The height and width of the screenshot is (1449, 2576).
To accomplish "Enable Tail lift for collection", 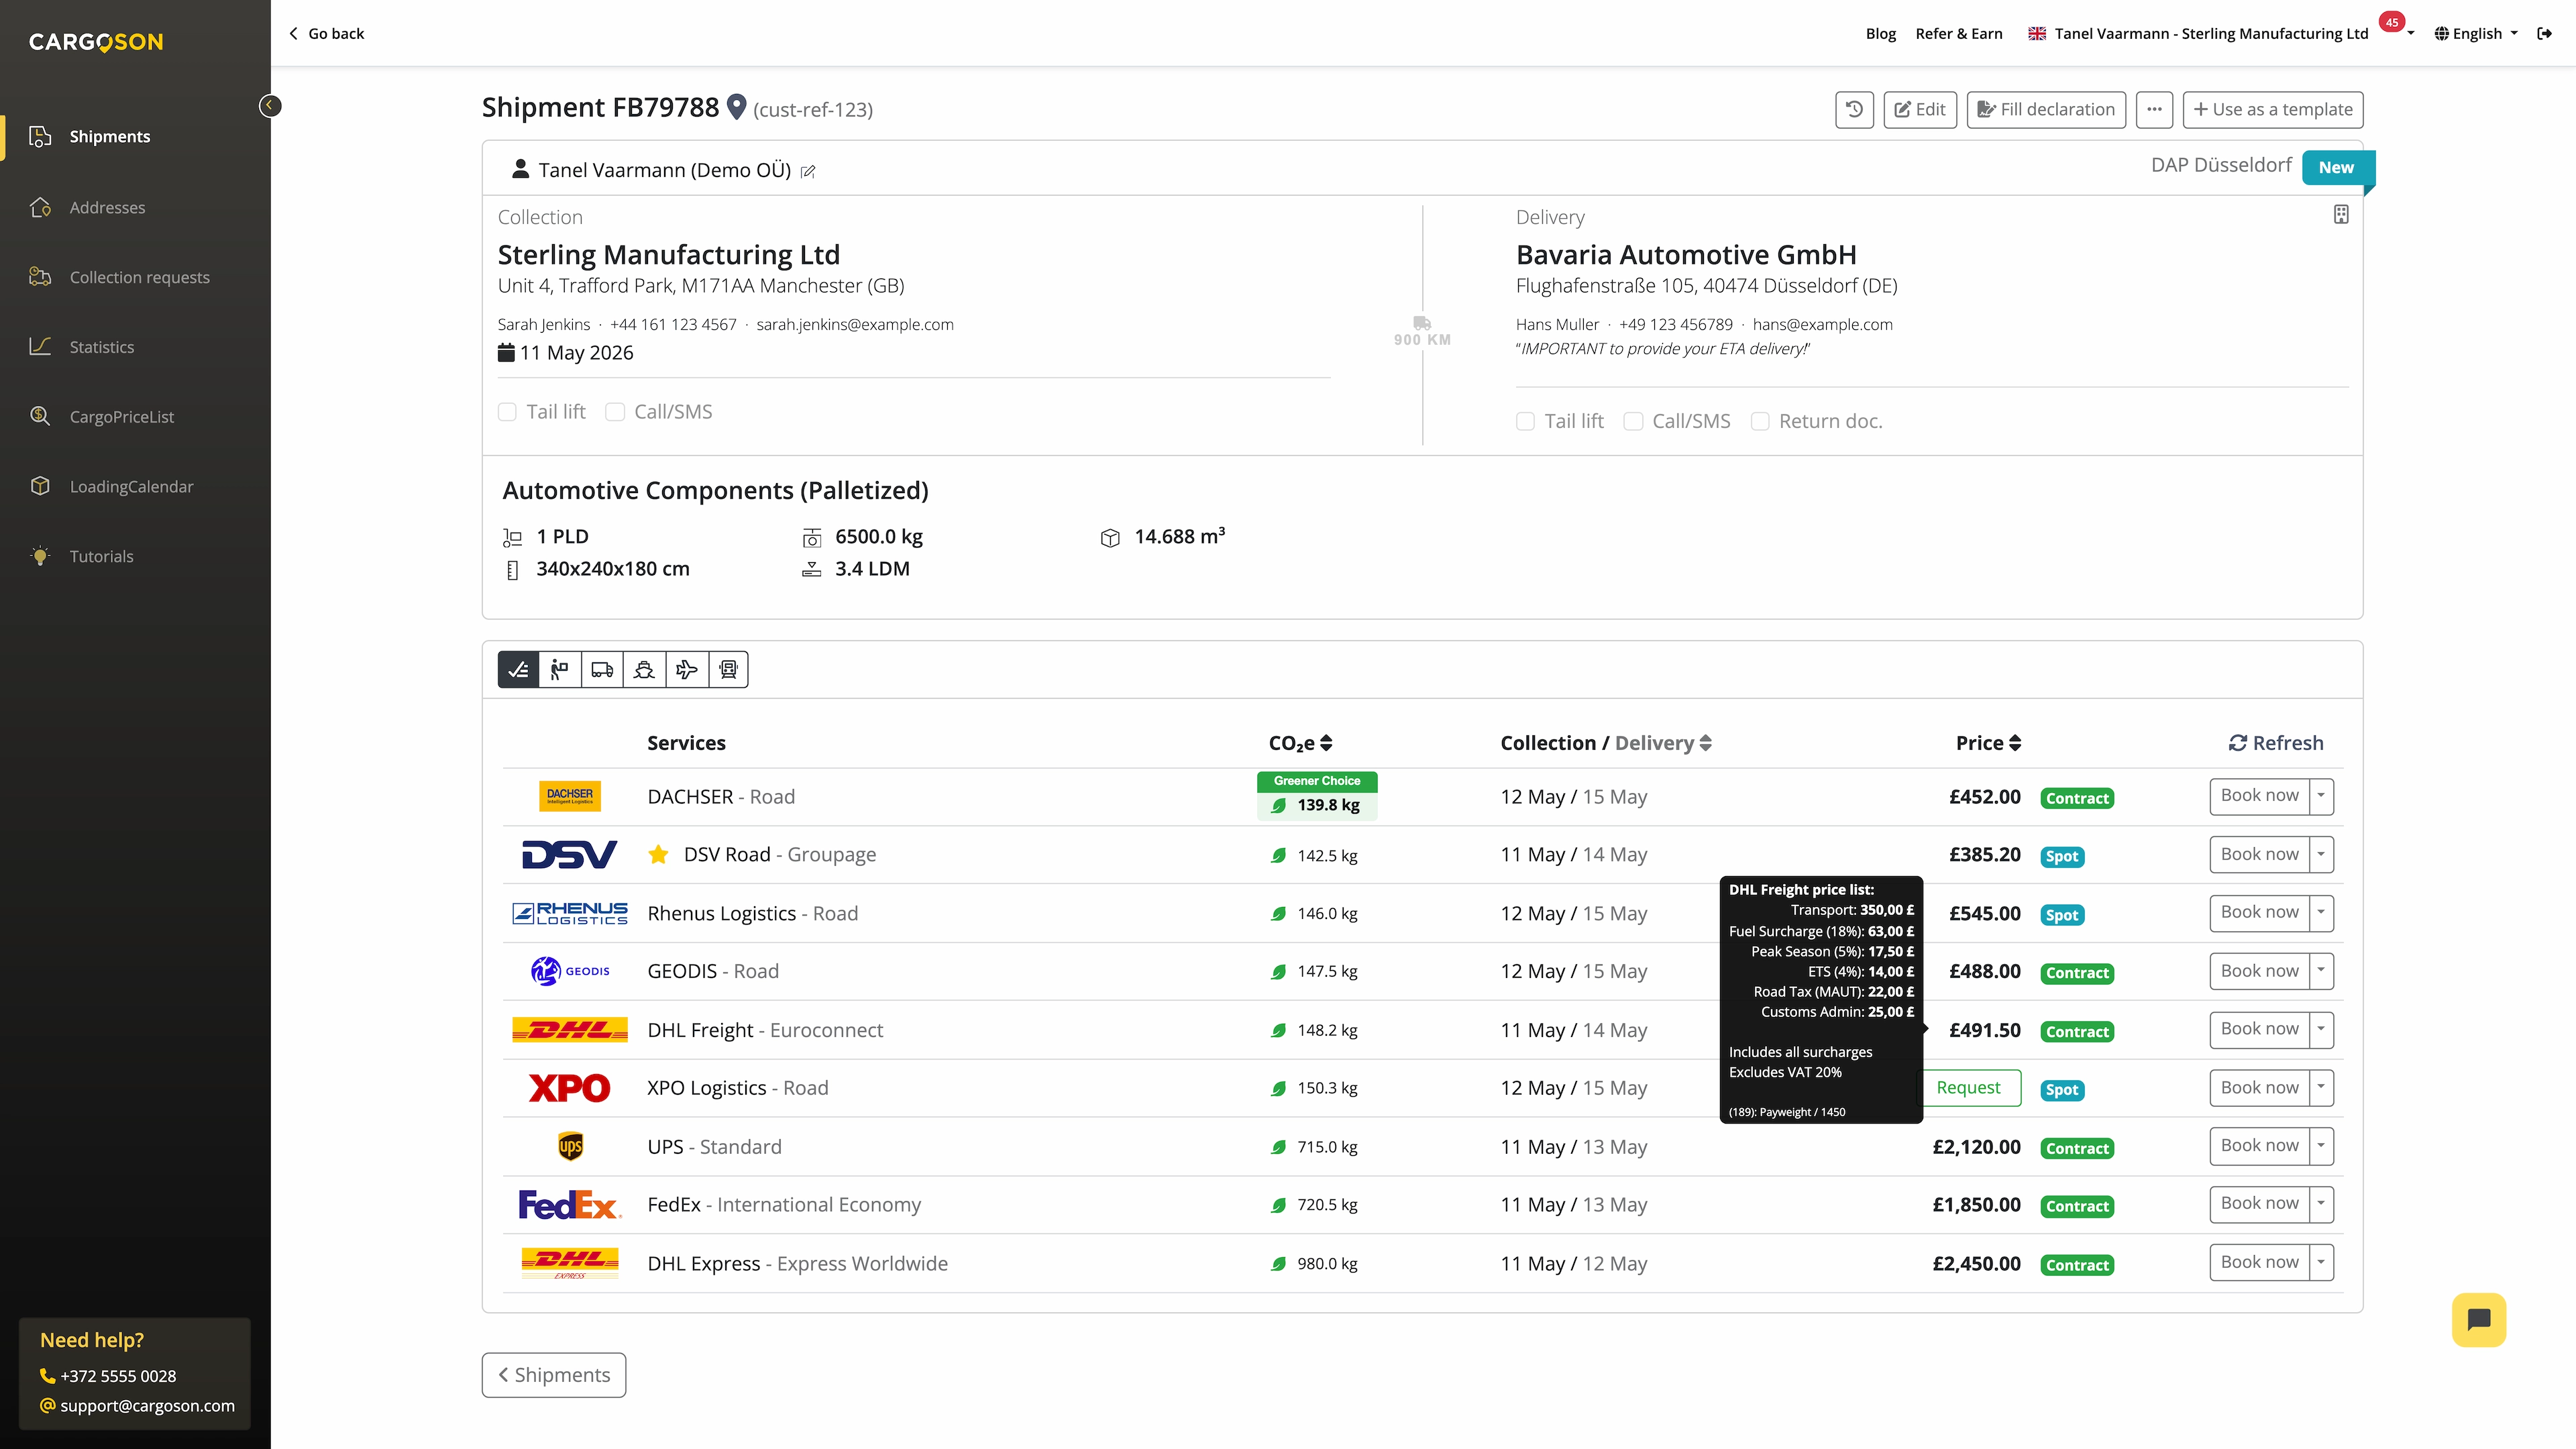I will (508, 412).
